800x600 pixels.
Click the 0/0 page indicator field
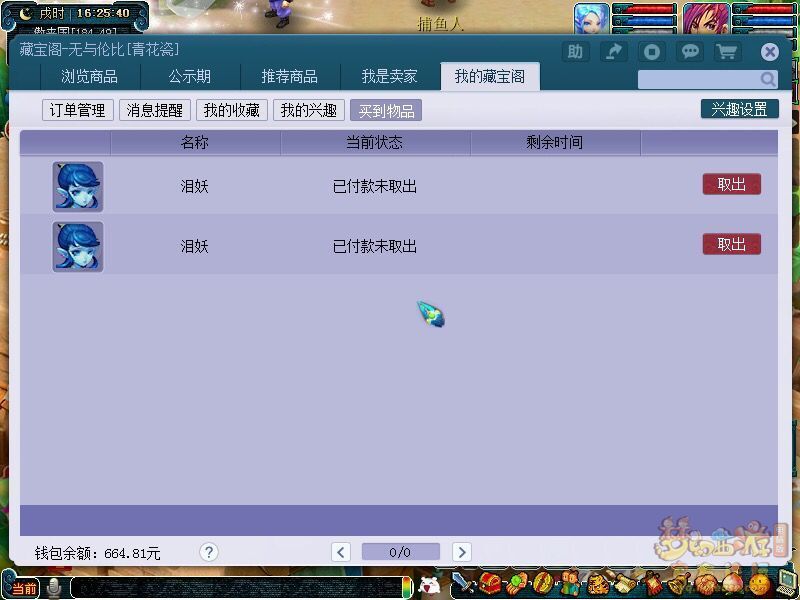coord(401,552)
